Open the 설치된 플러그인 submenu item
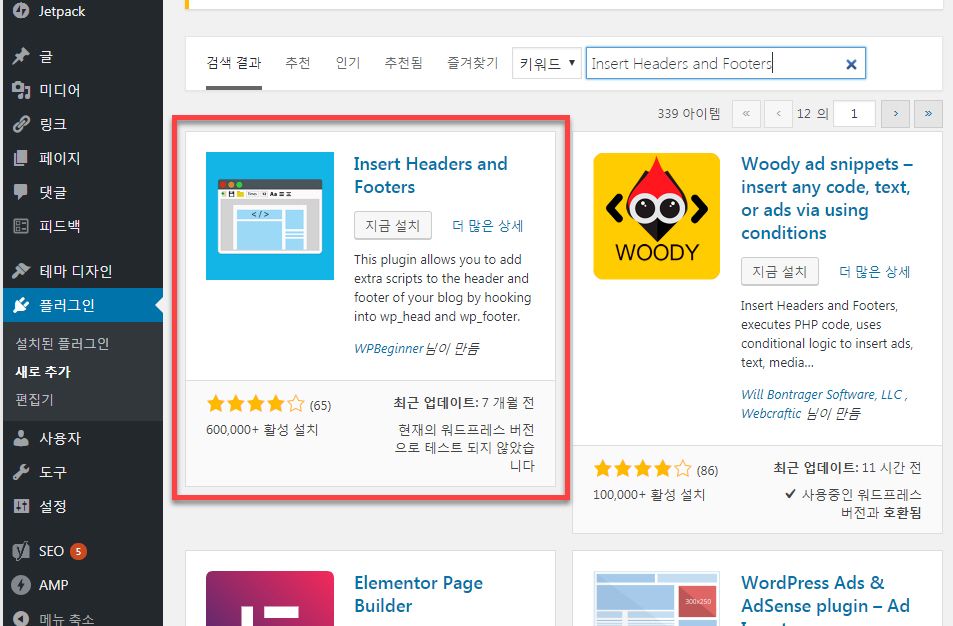This screenshot has height=626, width=953. point(62,344)
